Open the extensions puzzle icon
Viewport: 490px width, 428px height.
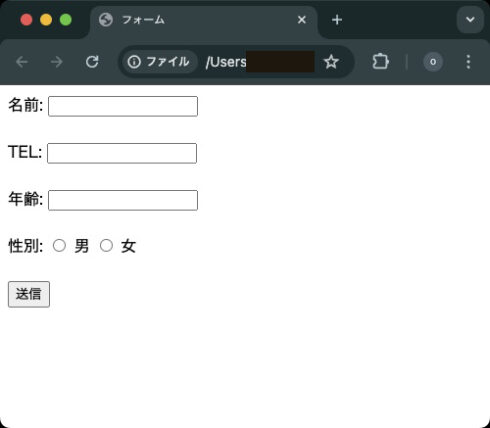coord(380,62)
